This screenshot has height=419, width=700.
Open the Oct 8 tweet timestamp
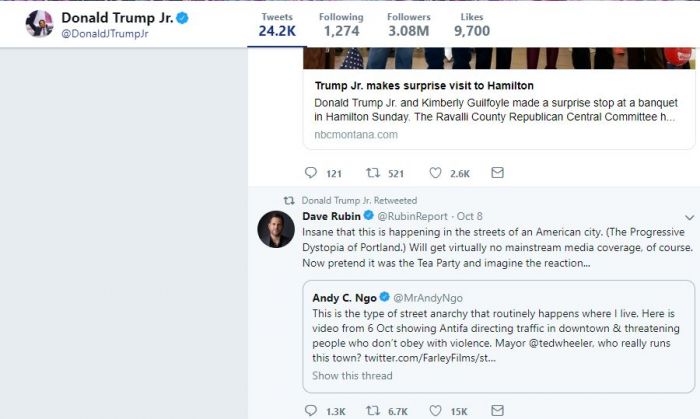coord(469,216)
